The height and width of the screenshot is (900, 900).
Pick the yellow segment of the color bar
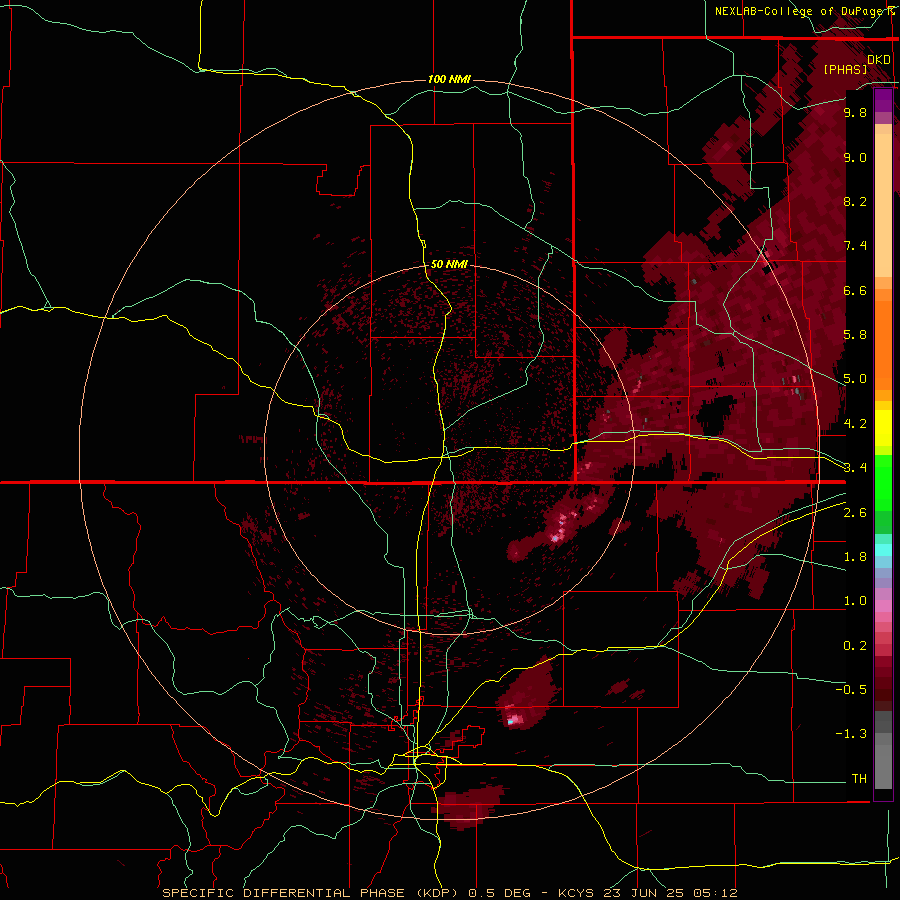[883, 428]
